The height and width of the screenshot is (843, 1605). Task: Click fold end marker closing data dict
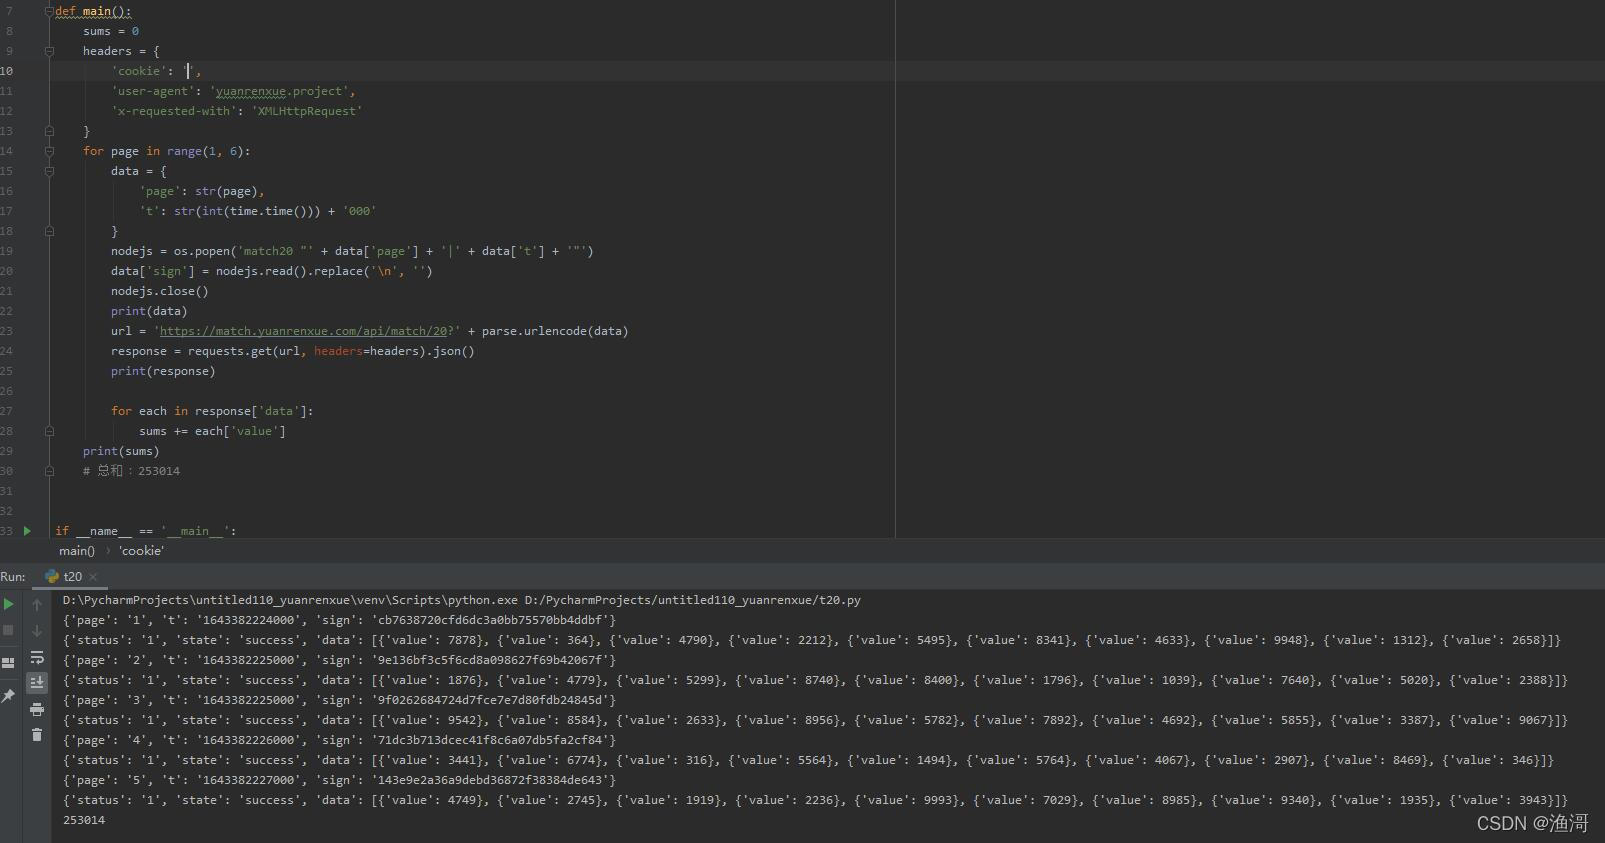pyautogui.click(x=49, y=231)
